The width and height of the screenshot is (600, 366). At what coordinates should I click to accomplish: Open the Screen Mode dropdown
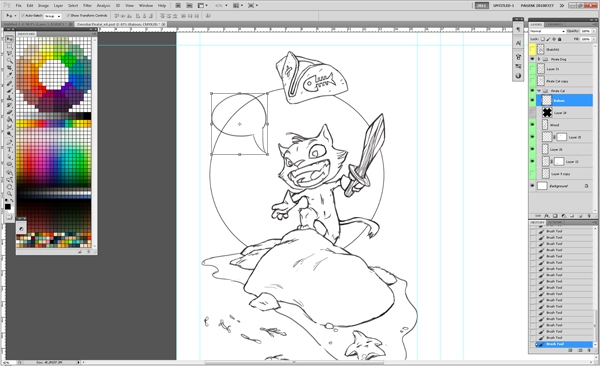tap(252, 6)
